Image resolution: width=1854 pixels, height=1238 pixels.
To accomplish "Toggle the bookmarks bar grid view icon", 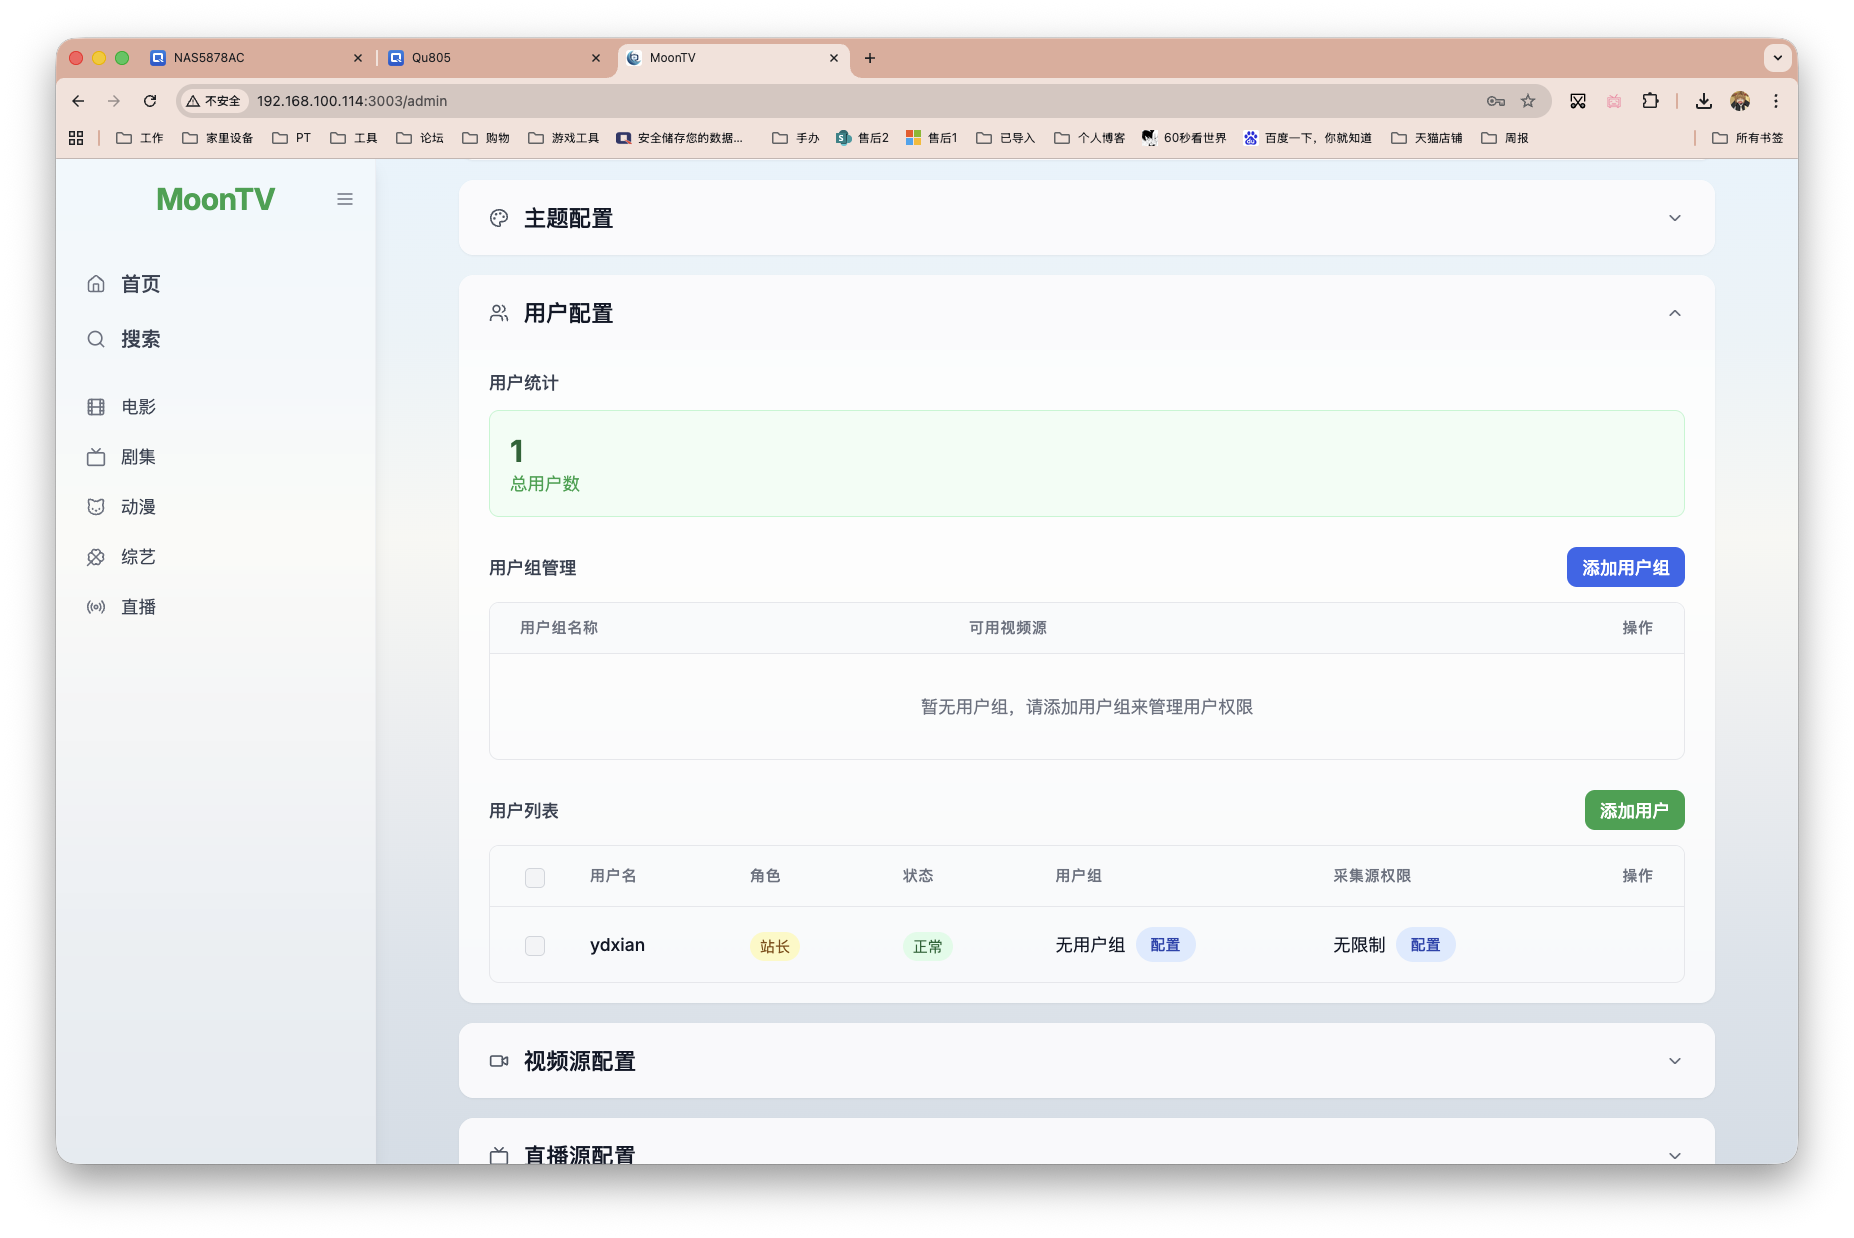I will click(x=76, y=137).
